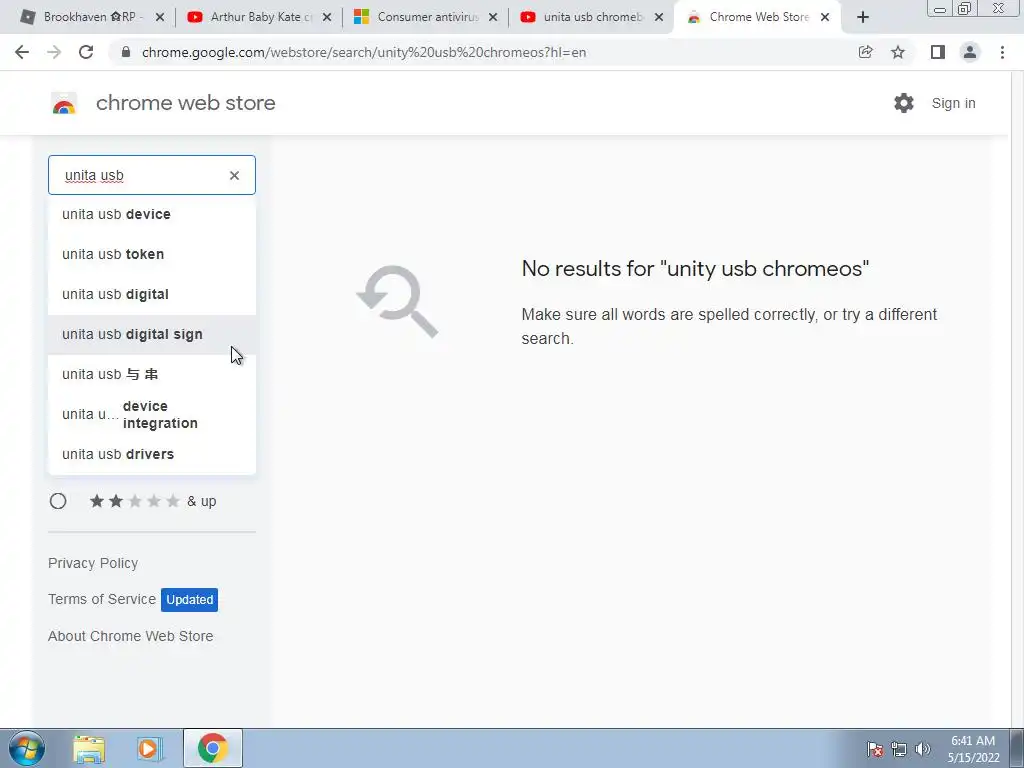Viewport: 1024px width, 768px height.
Task: Click the Chrome Web Store rainbow logo
Action: pyautogui.click(x=64, y=103)
